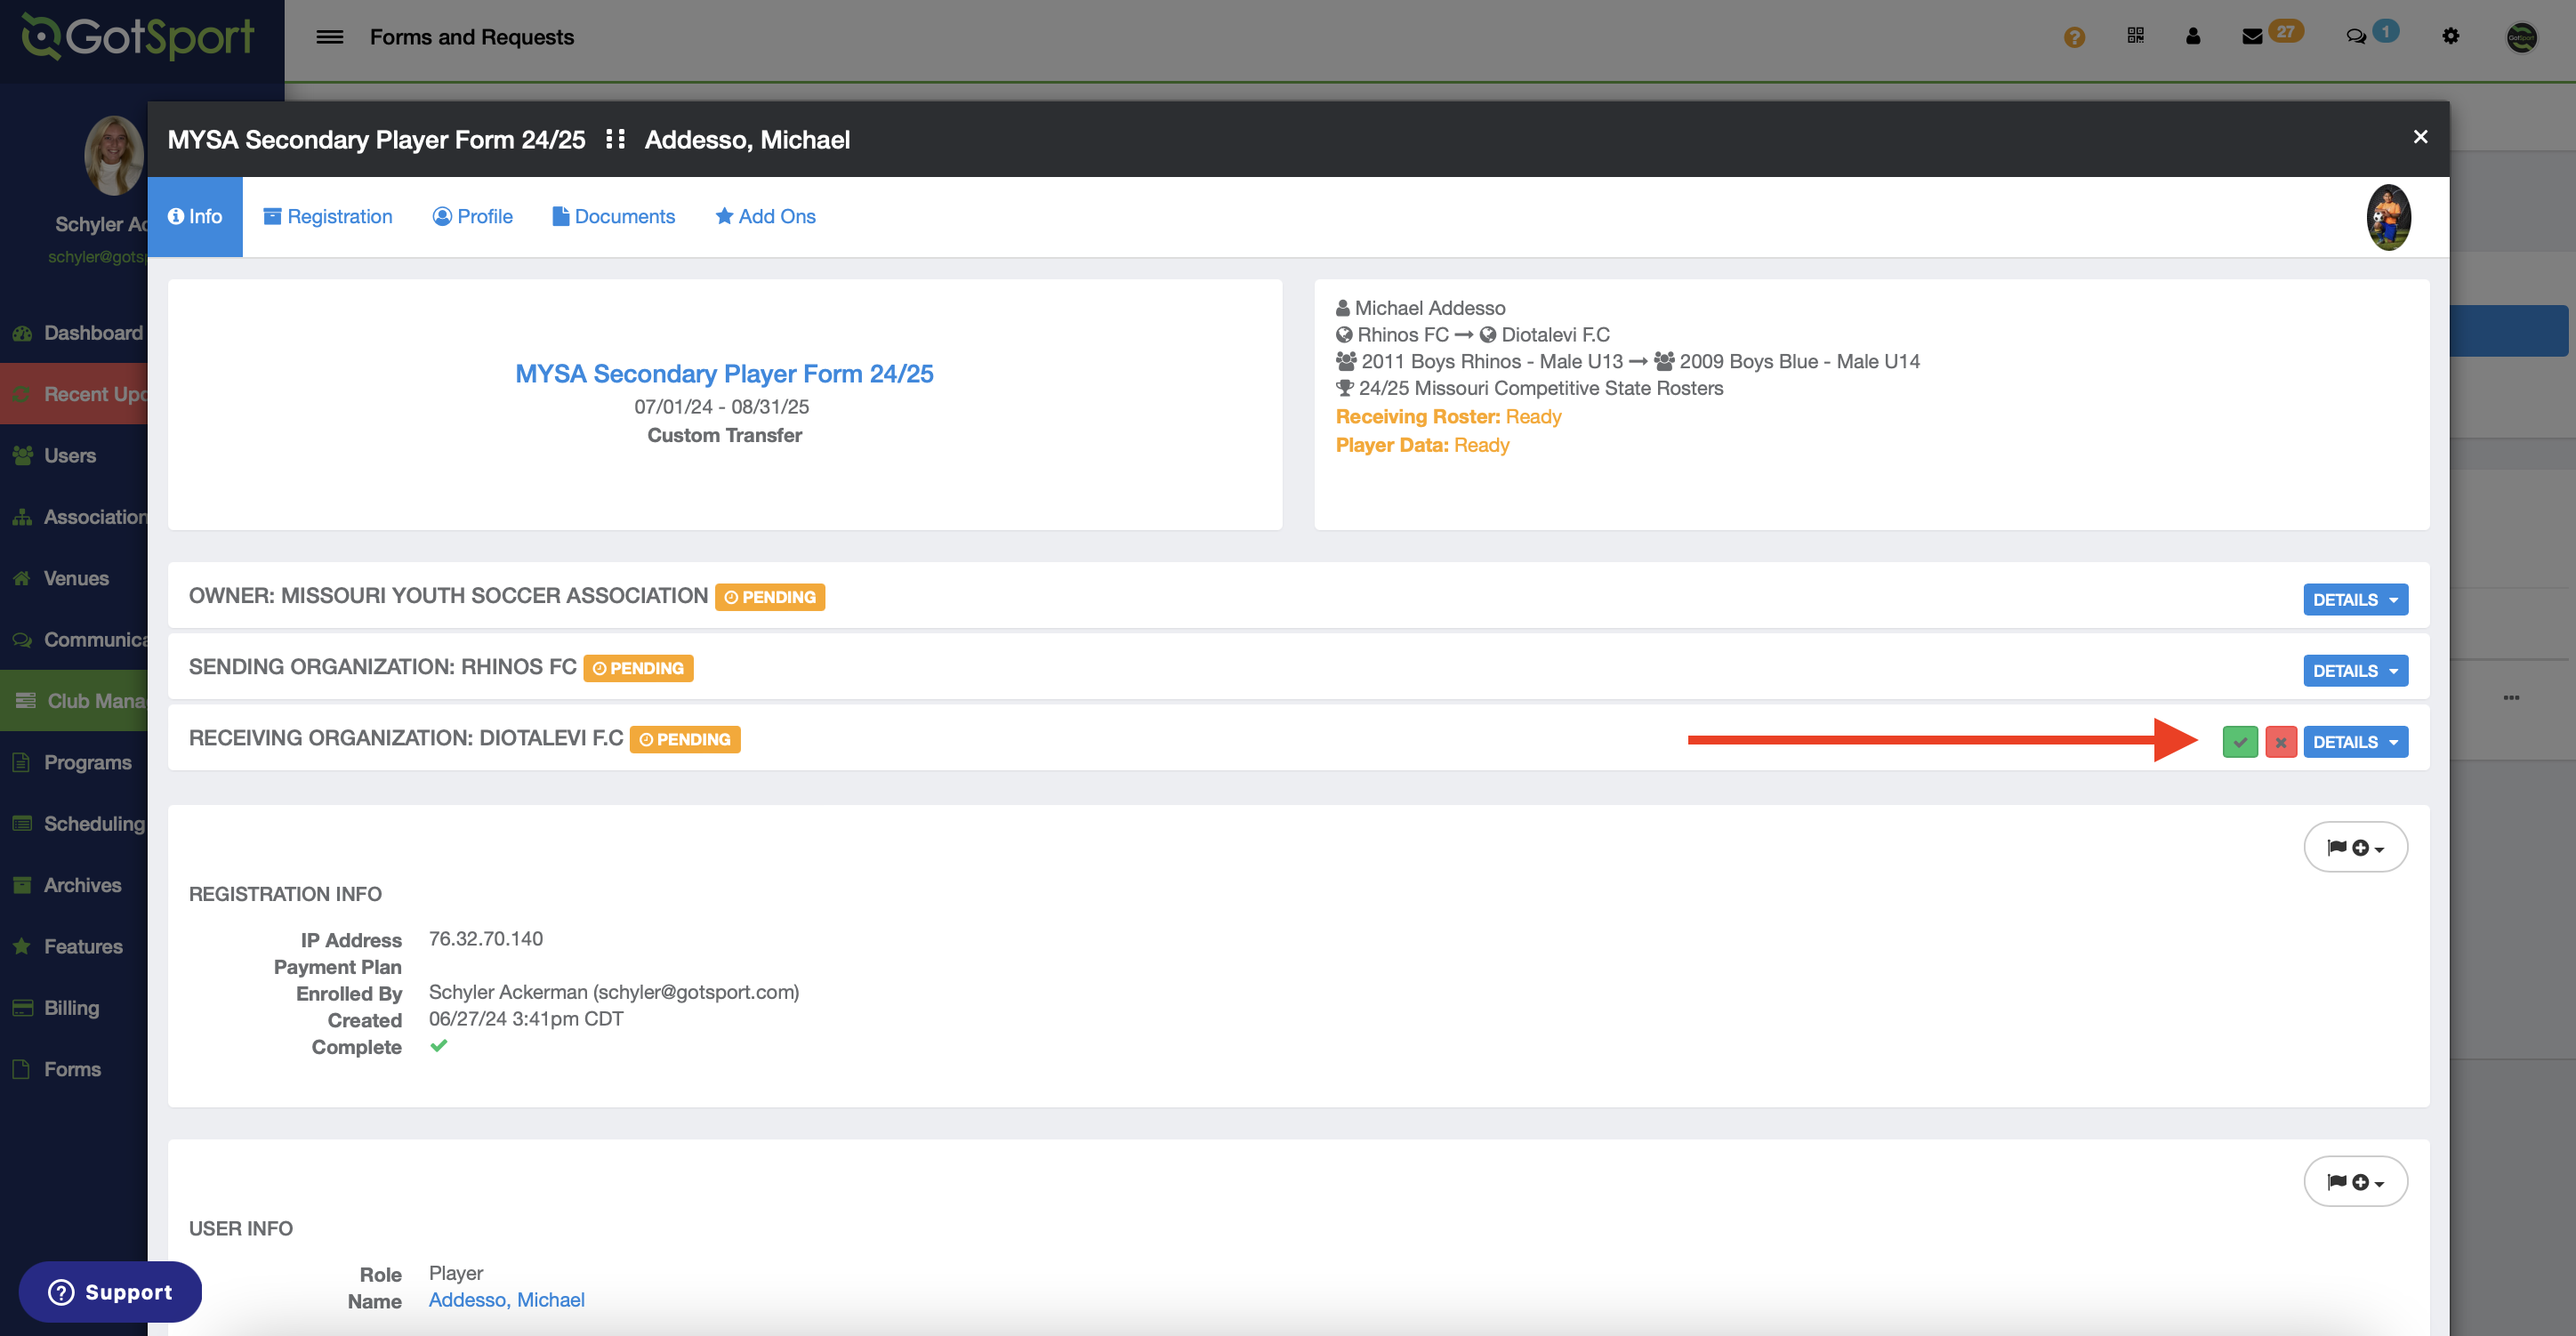
Task: Click the Owner PENDING status badge
Action: tap(770, 597)
